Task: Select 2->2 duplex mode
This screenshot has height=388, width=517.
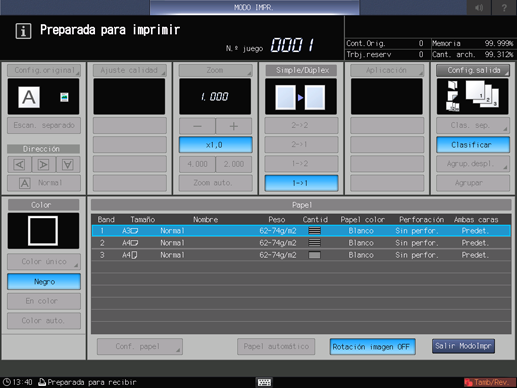Action: click(301, 126)
